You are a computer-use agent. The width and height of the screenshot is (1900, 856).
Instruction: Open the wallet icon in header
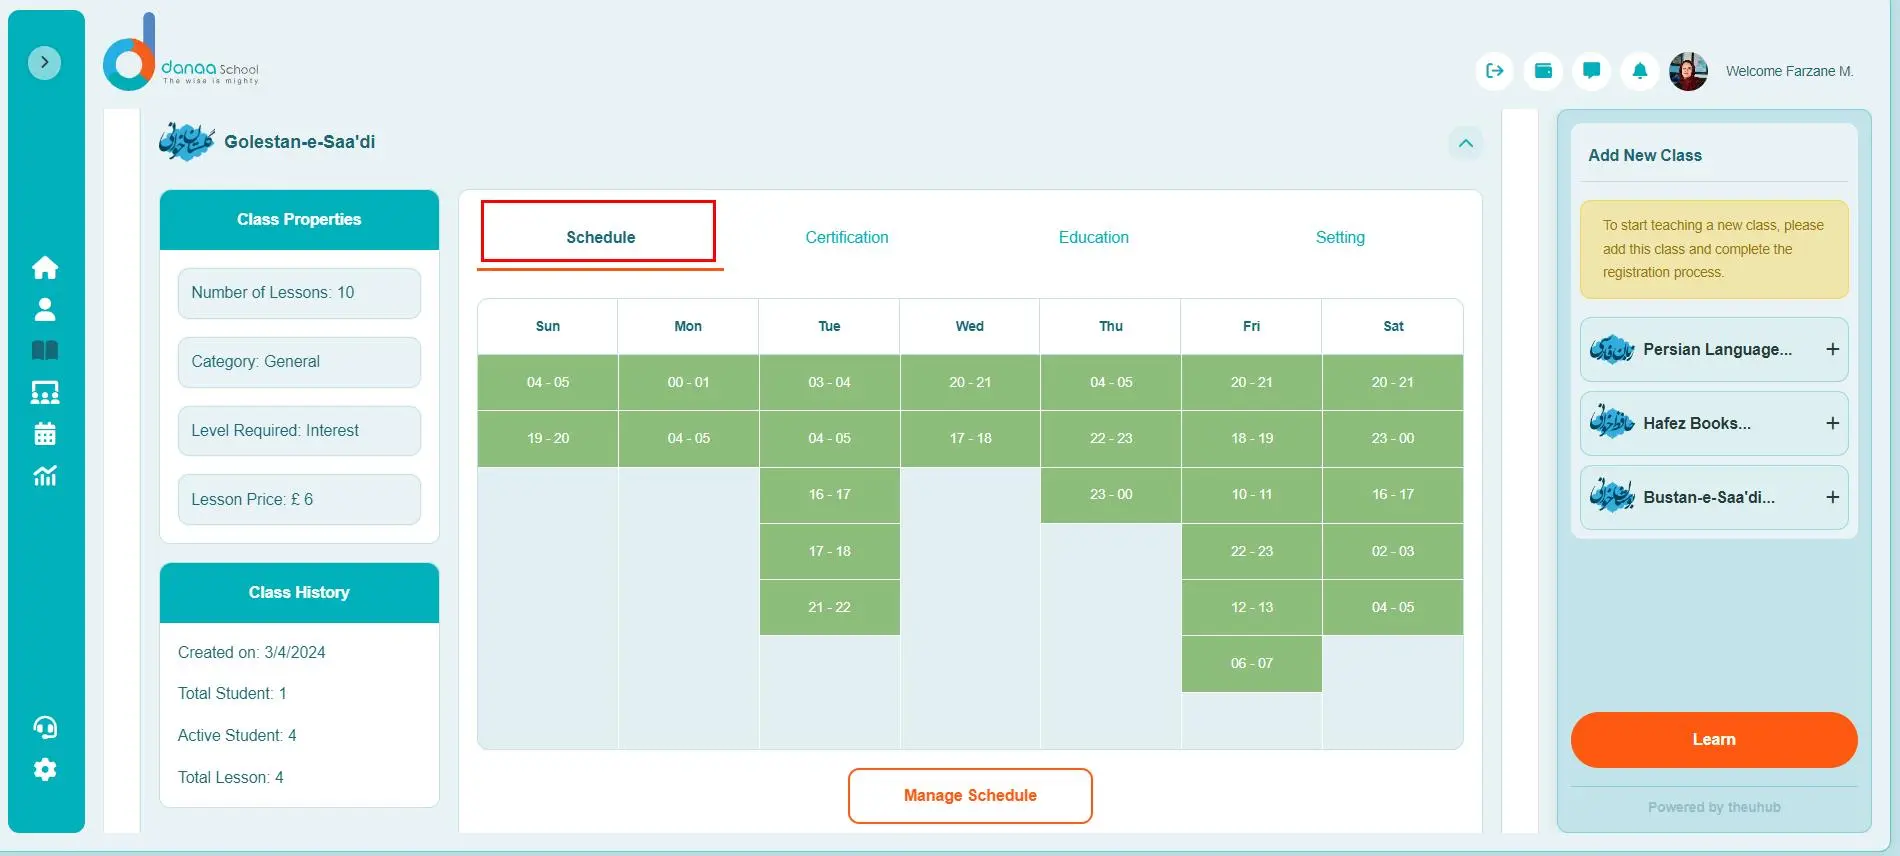pyautogui.click(x=1543, y=71)
